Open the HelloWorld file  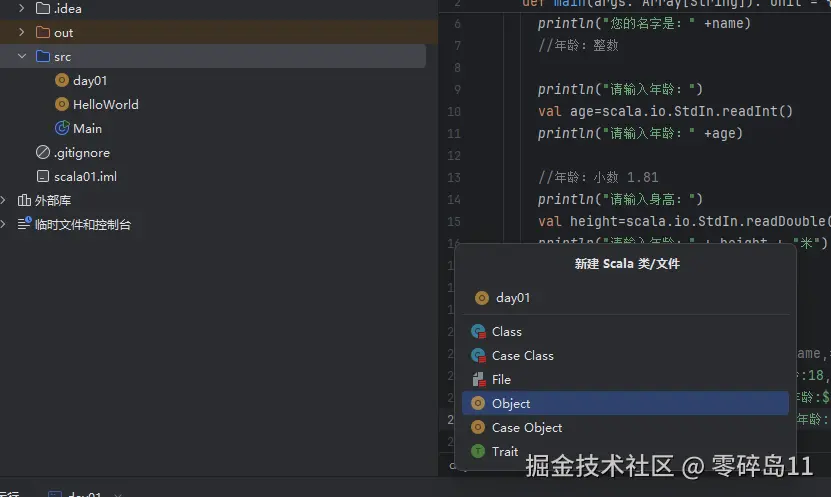[x=105, y=104]
